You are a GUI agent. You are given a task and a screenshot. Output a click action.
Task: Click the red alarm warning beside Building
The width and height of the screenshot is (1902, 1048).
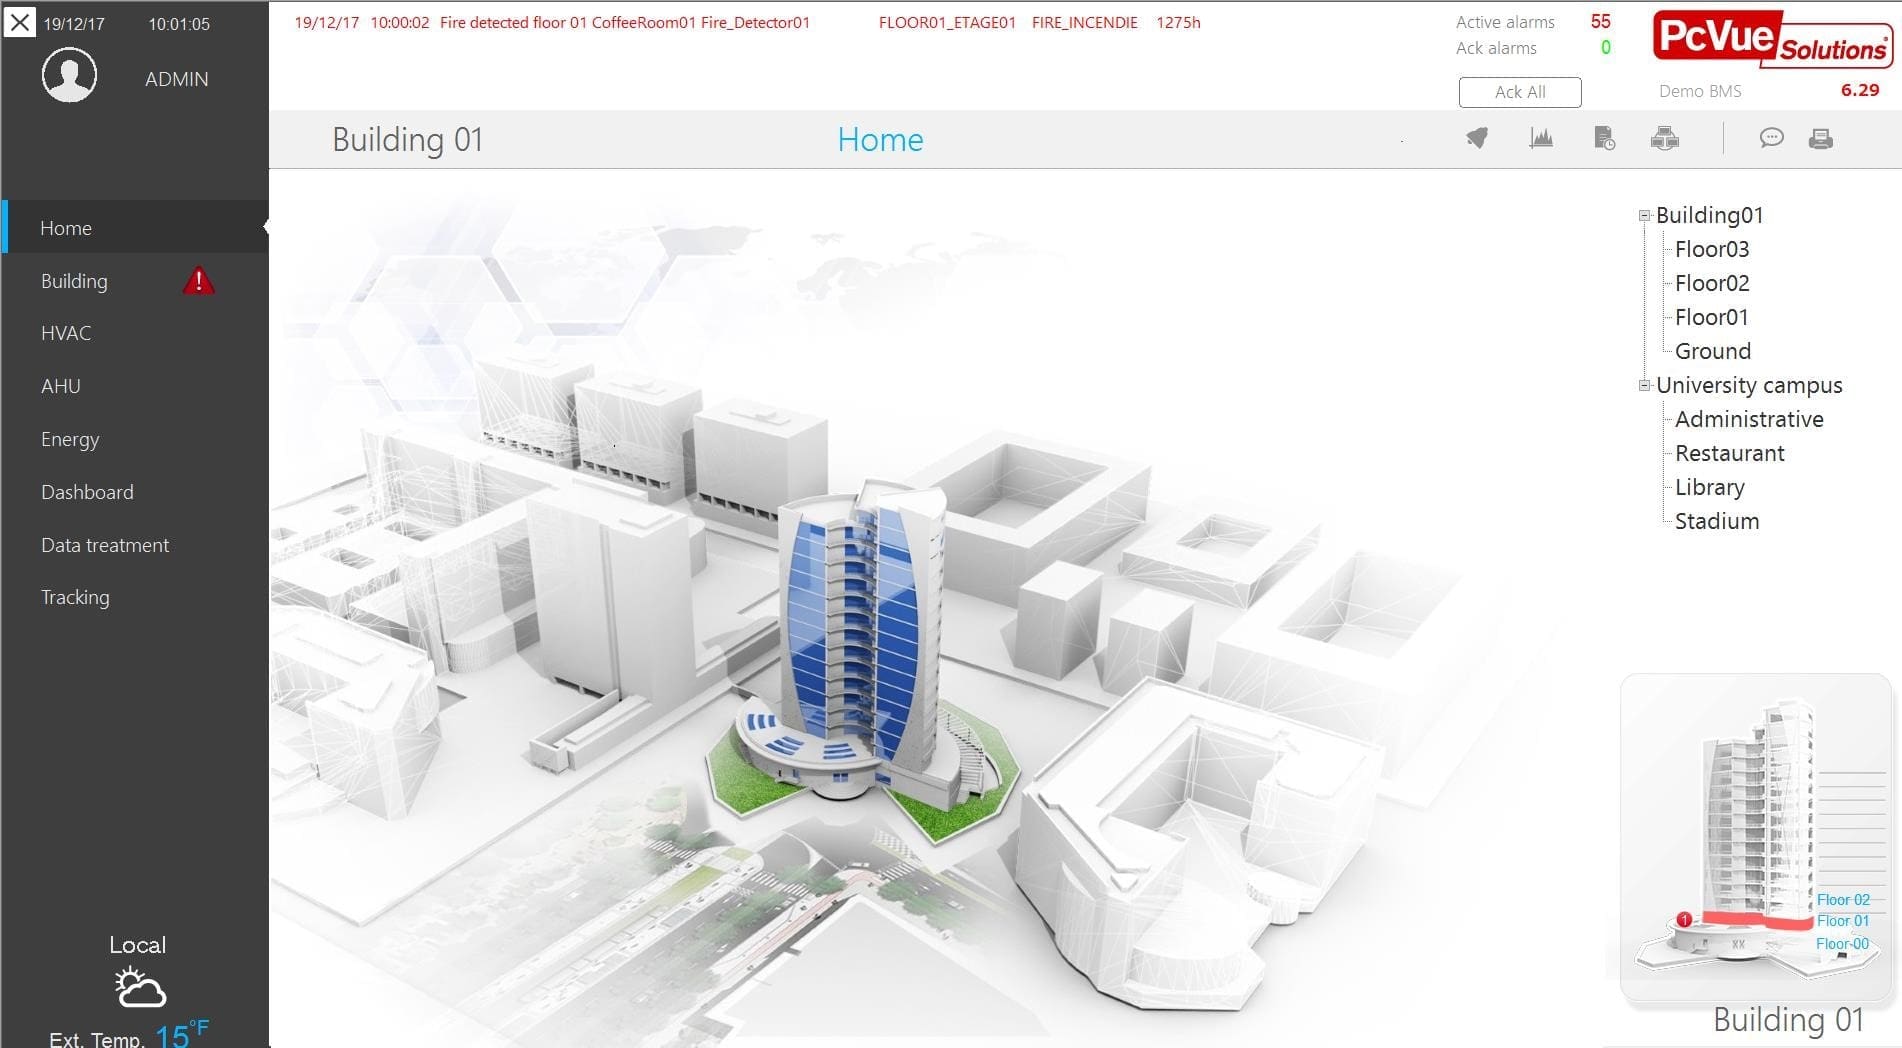198,281
